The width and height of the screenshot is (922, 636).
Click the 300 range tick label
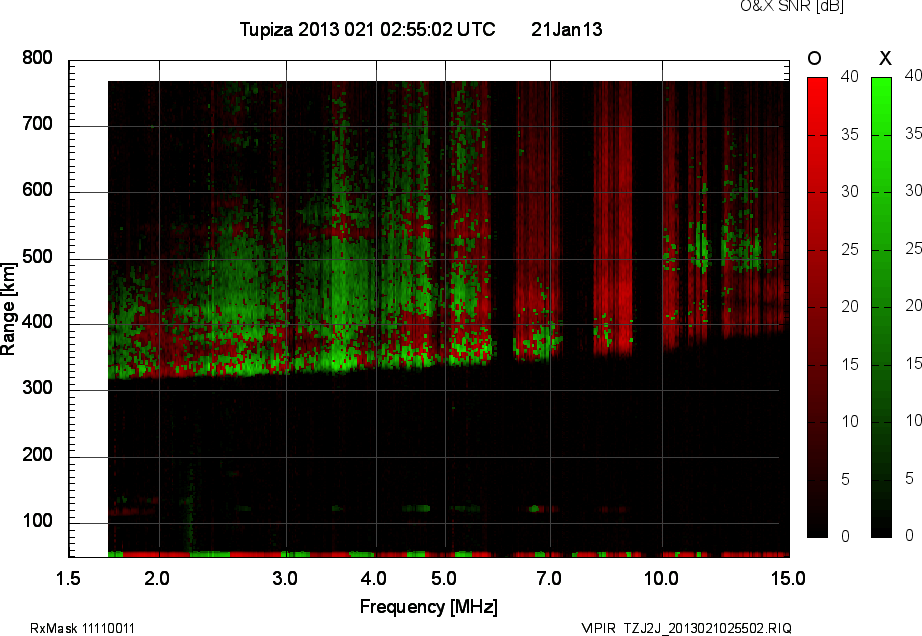(37, 388)
